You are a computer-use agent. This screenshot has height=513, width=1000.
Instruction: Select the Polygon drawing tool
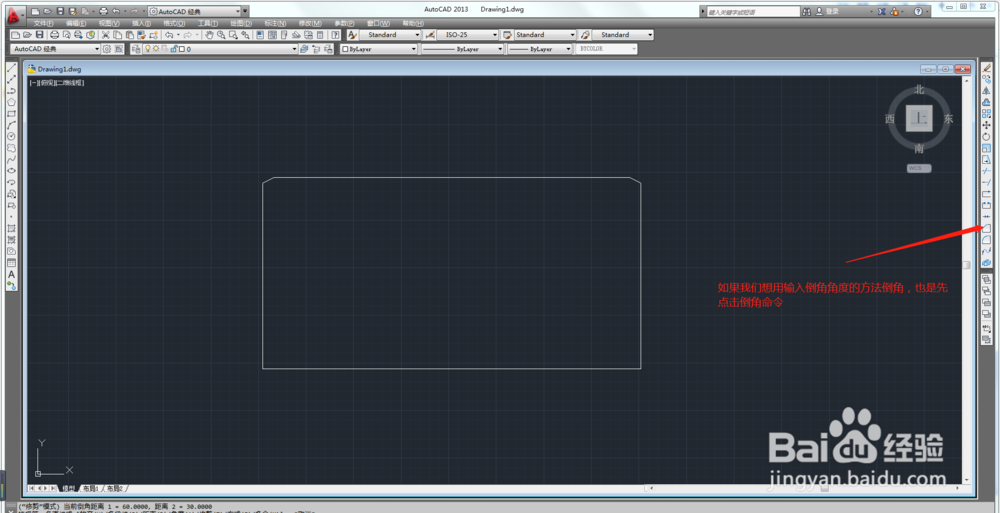(11, 102)
